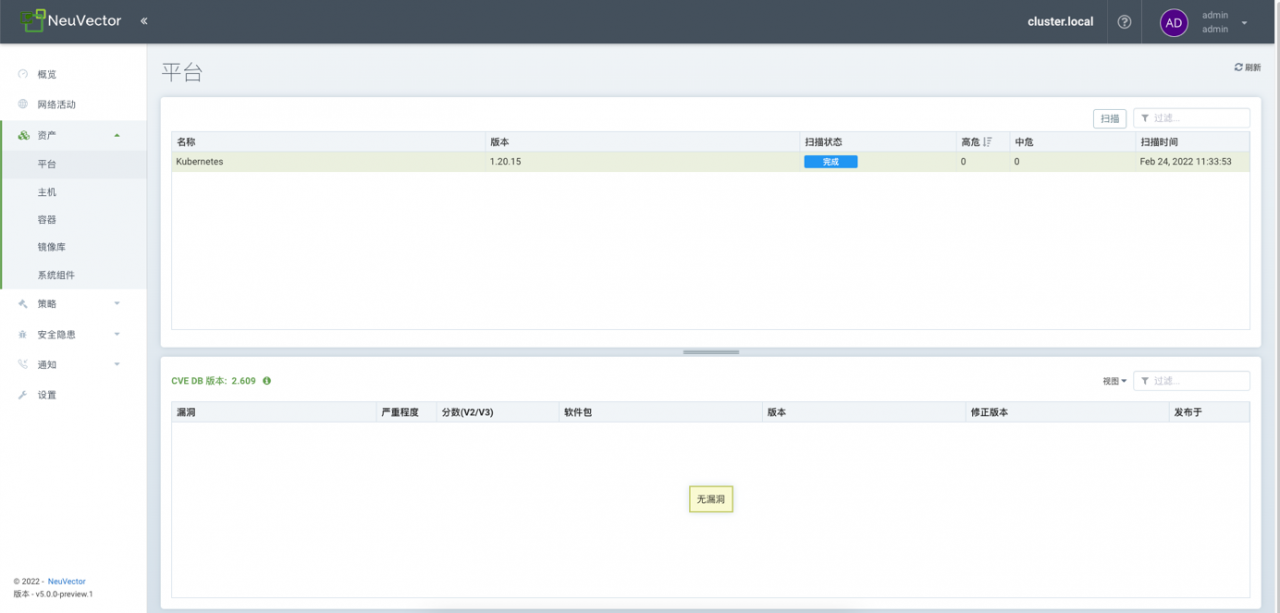Open the help question-mark icon
This screenshot has height=613, width=1280.
pyautogui.click(x=1124, y=22)
